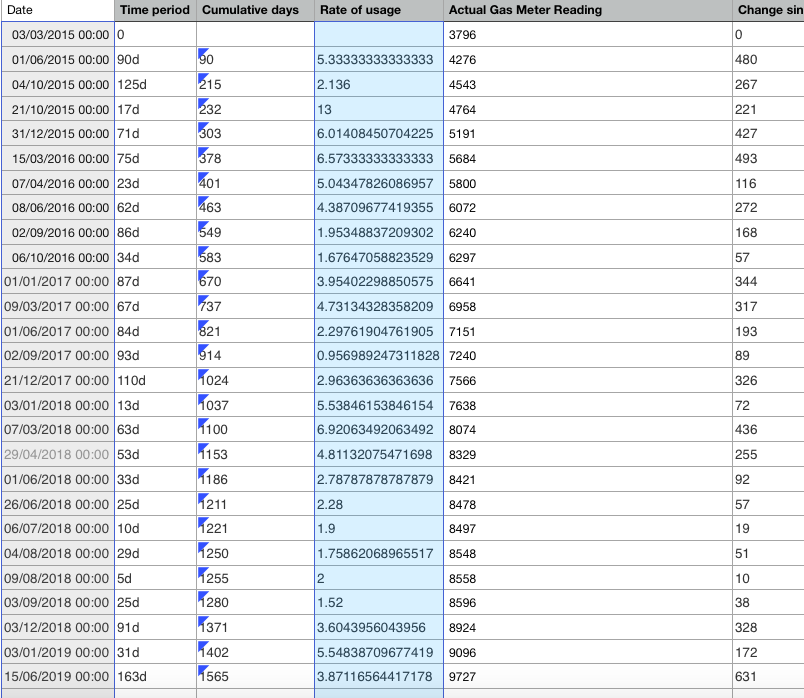Image resolution: width=804 pixels, height=698 pixels.
Task: Click the cumulative days cell 215
Action: (255, 85)
